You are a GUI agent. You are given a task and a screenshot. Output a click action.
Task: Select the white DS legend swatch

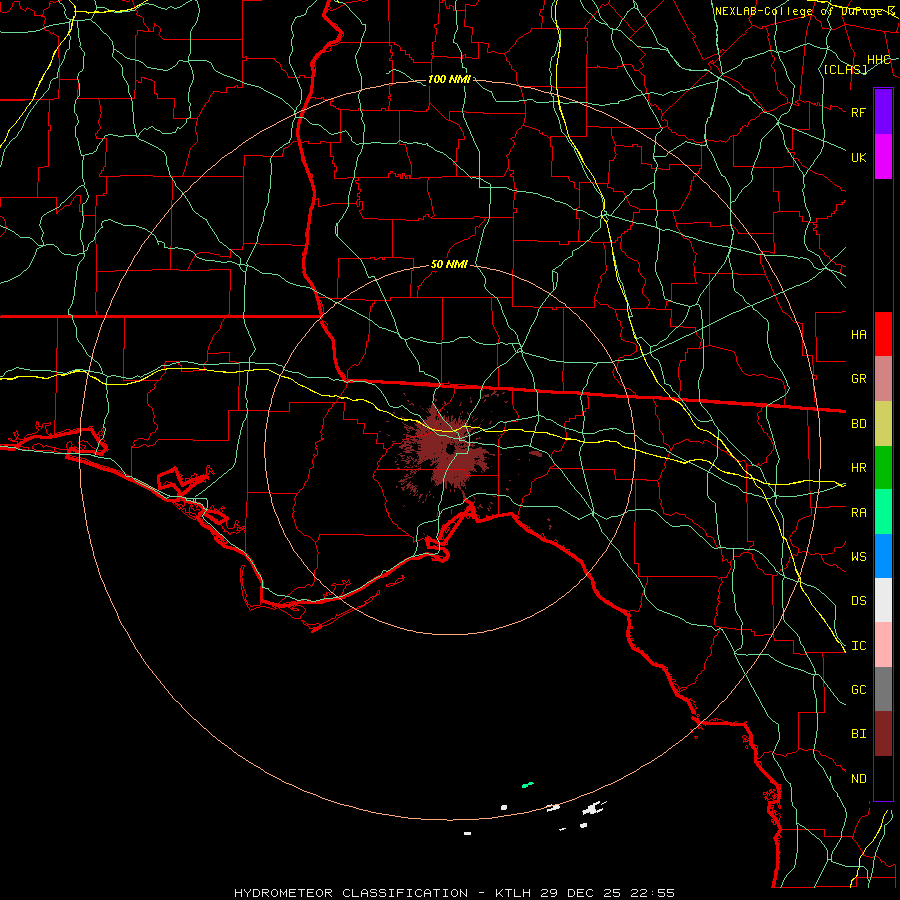coord(883,600)
